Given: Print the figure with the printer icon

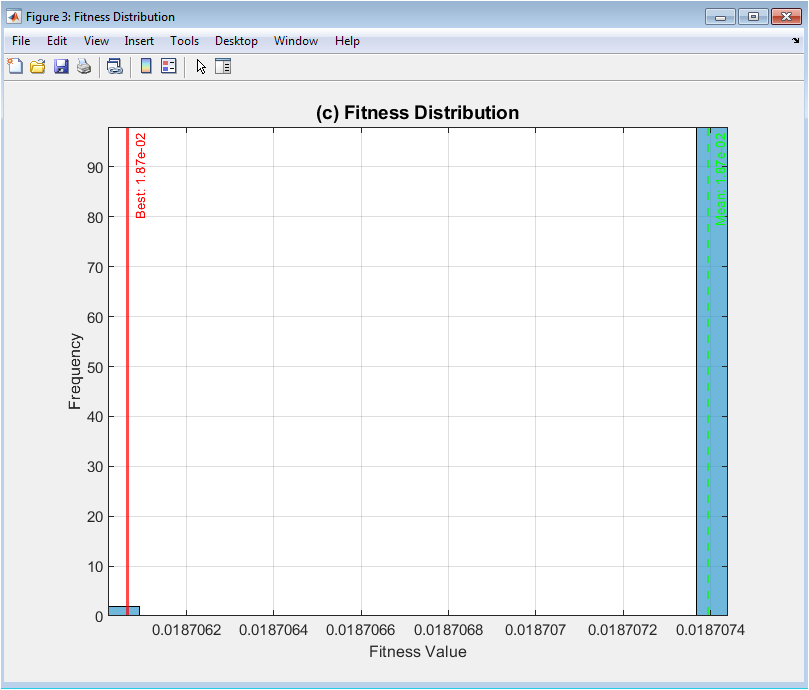Looking at the screenshot, I should pos(84,66).
